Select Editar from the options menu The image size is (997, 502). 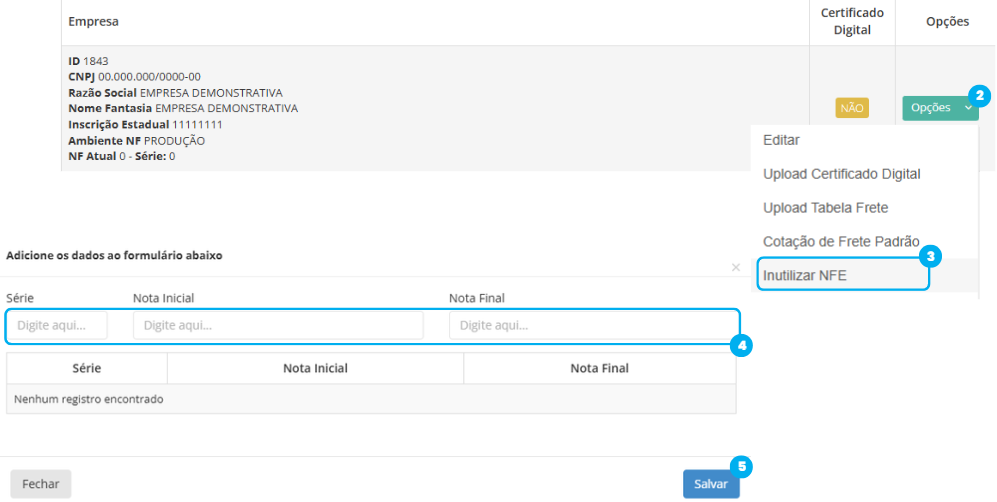tap(781, 140)
